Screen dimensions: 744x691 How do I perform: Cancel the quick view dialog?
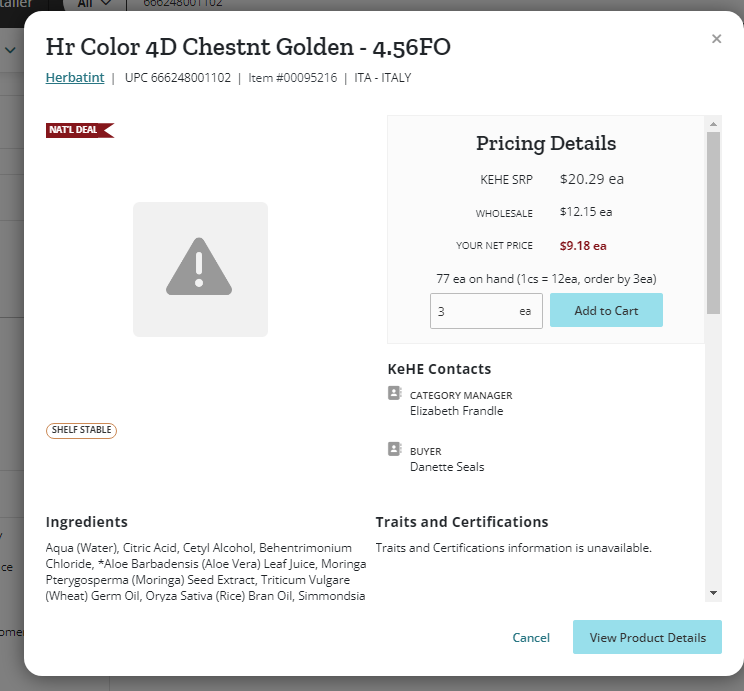click(531, 637)
